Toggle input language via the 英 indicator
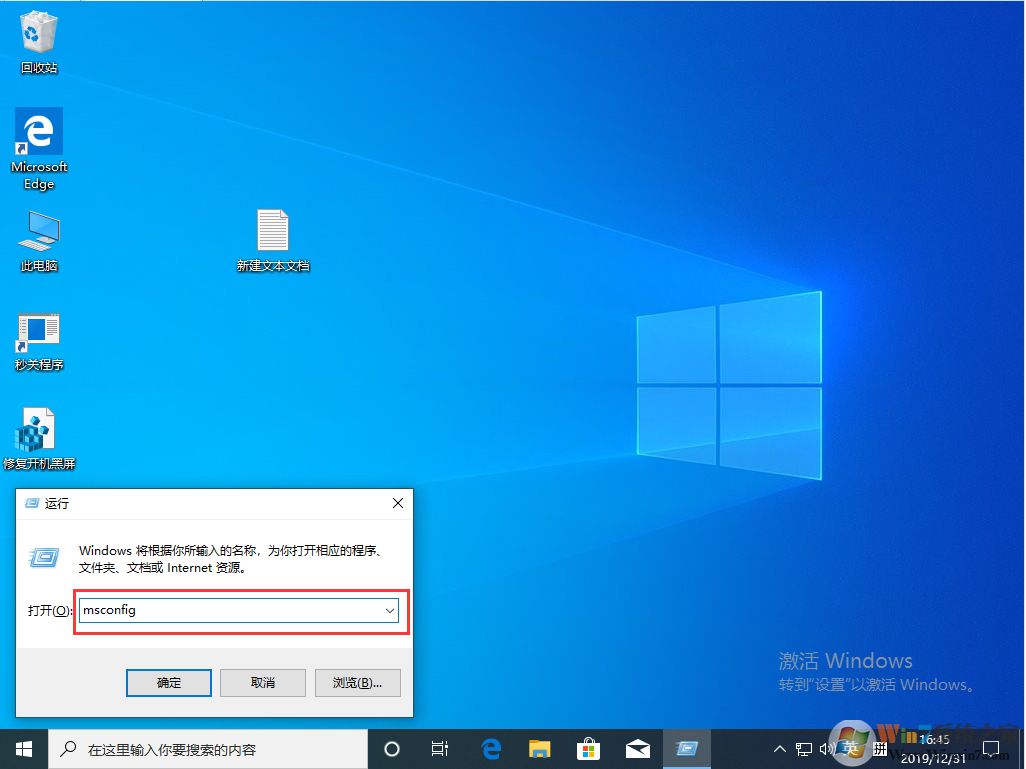This screenshot has height=769, width=1026. tap(851, 748)
